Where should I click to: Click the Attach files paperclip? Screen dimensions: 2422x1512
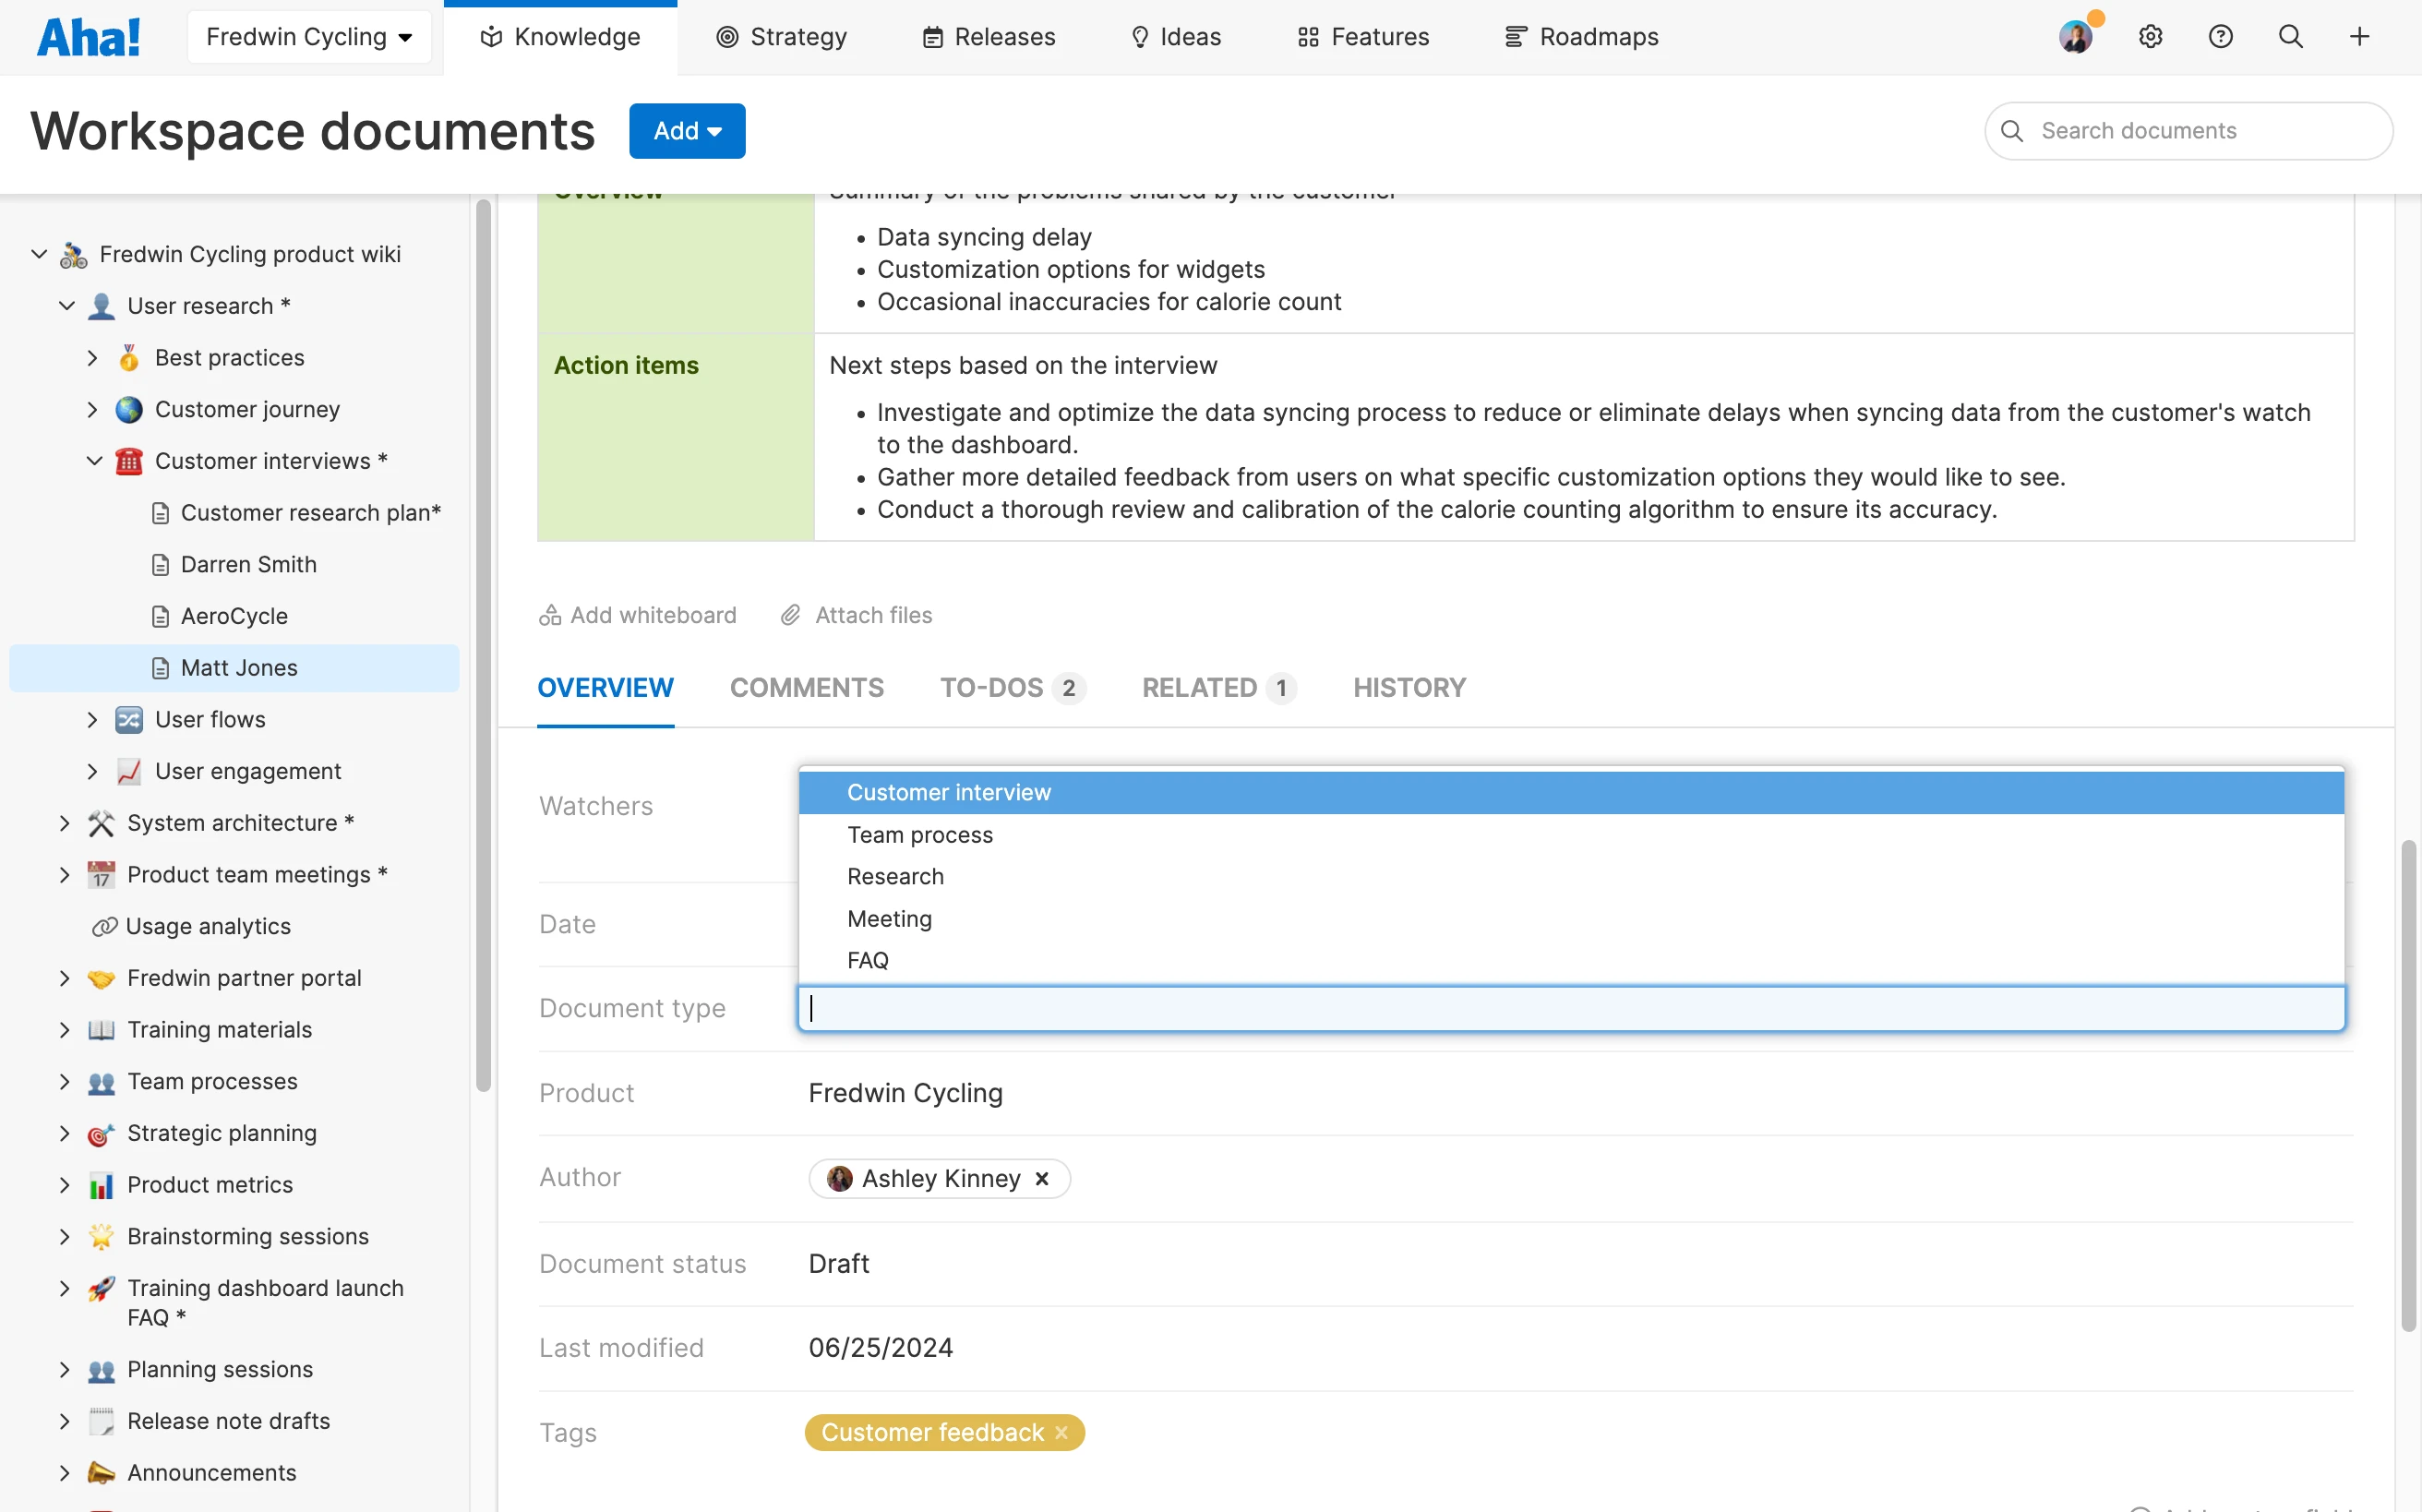[790, 615]
